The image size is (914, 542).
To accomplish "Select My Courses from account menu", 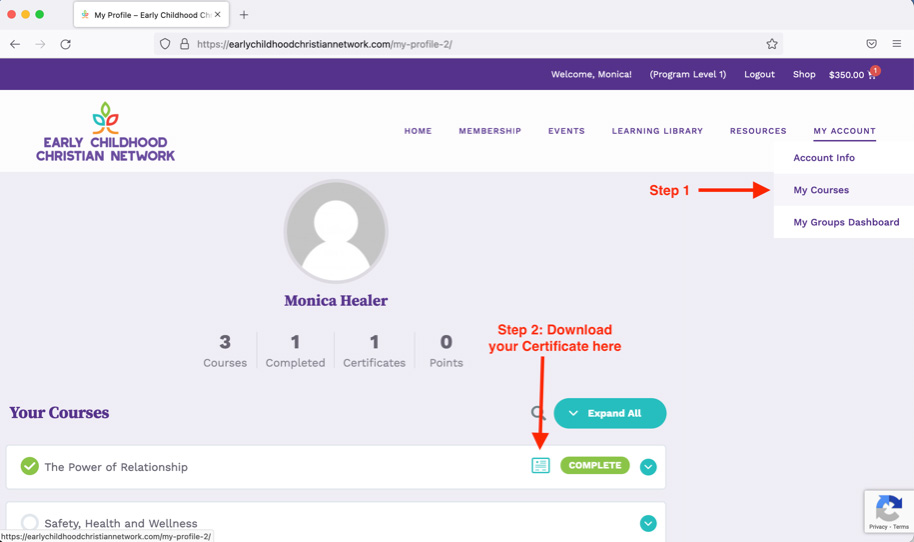I will [821, 190].
